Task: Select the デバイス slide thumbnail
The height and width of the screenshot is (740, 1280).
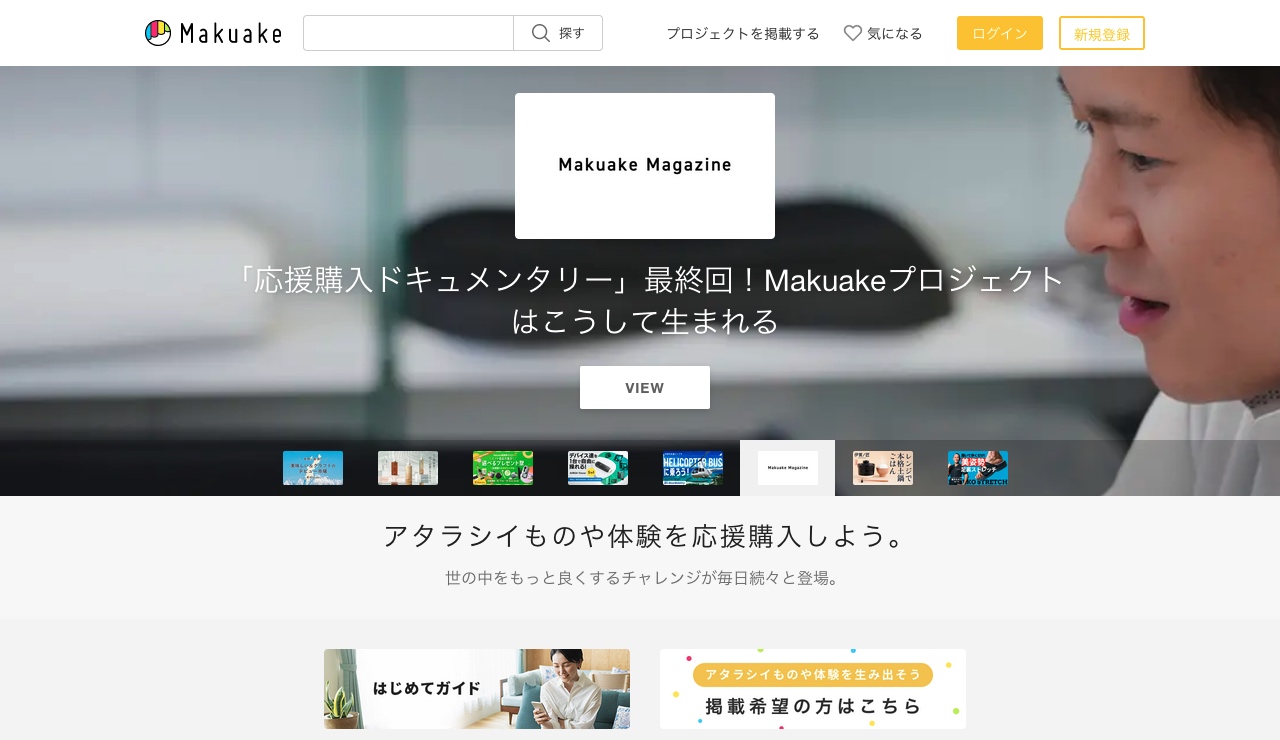Action: click(x=598, y=468)
